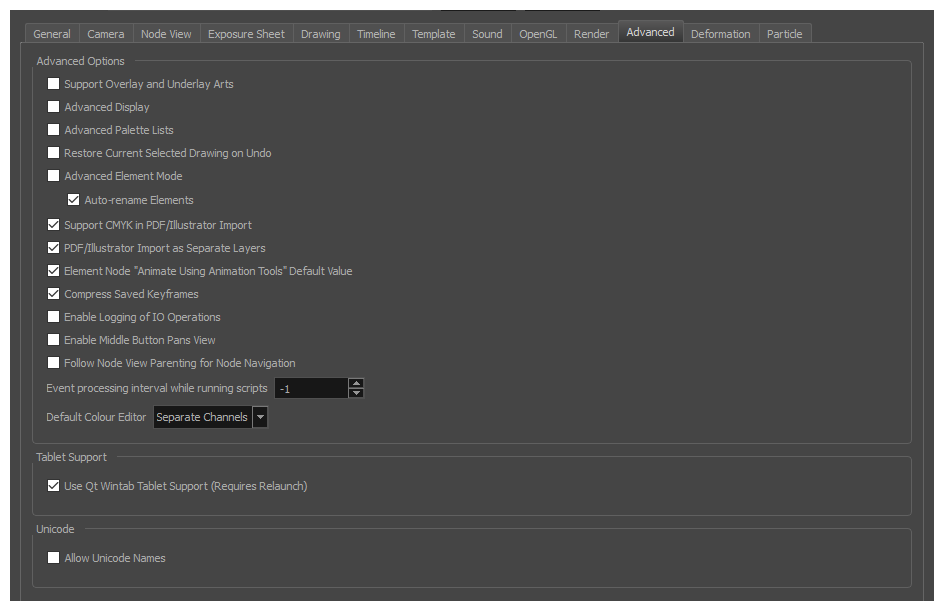Screen dimensions: 944x611
Task: Enable Advanced Palette Lists
Action: [53, 129]
